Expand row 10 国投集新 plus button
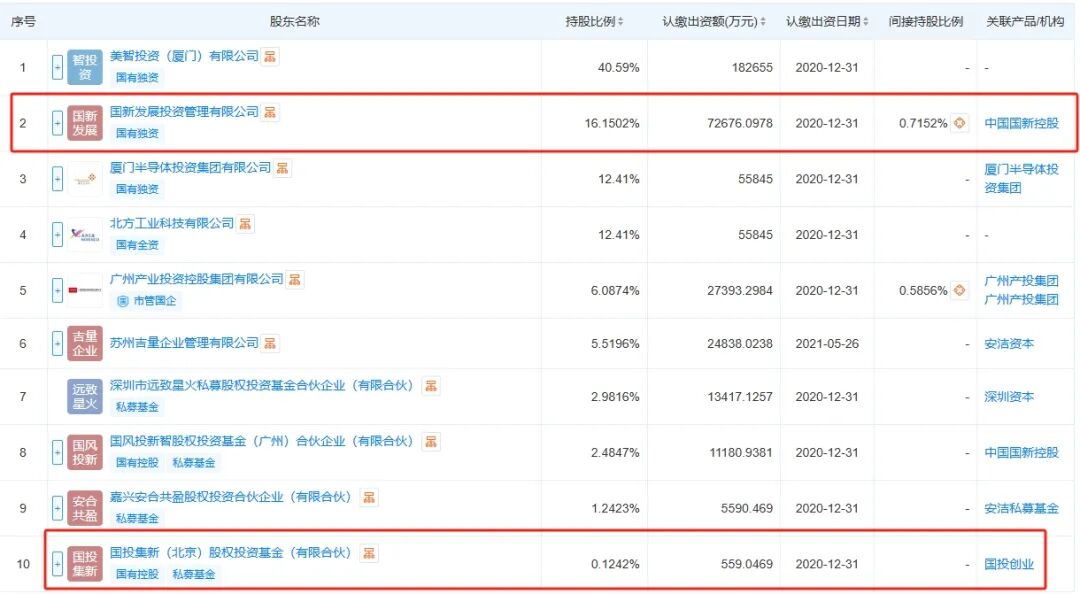The height and width of the screenshot is (594, 1080). point(57,563)
